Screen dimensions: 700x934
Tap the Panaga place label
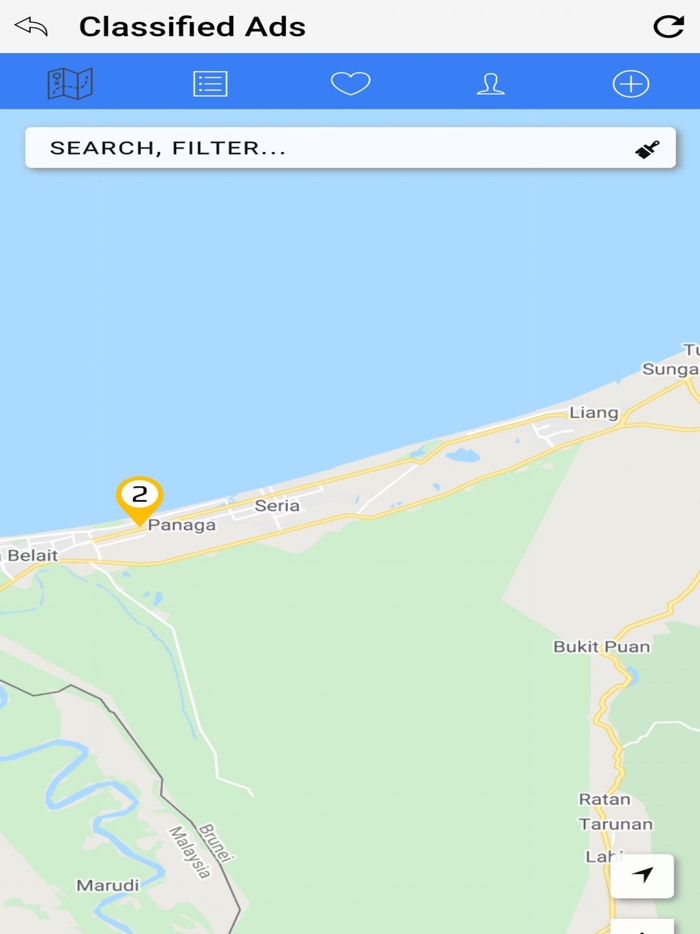182,525
